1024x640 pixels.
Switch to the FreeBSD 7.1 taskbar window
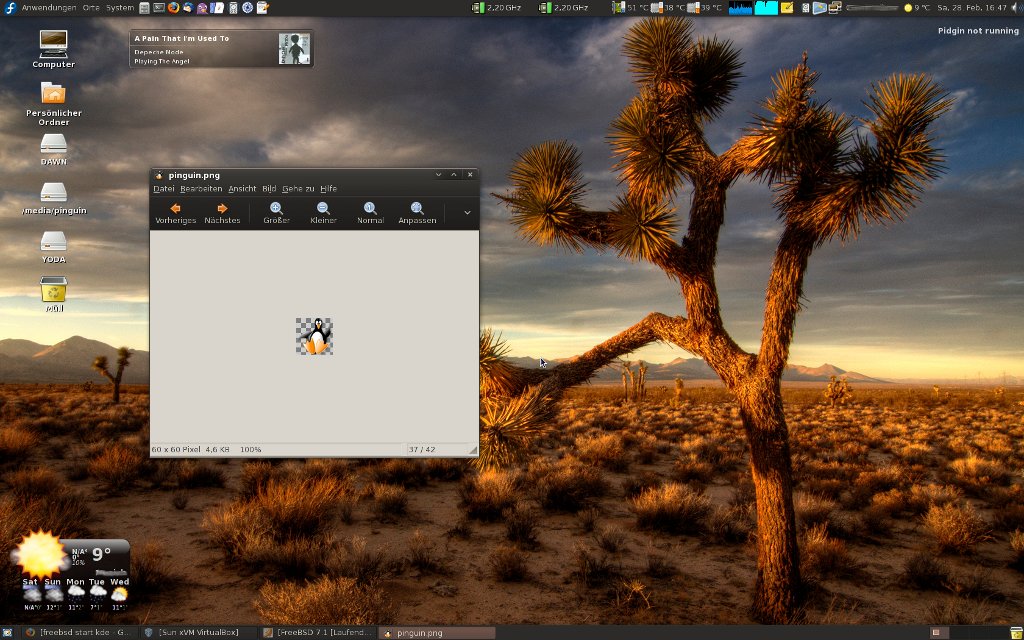(316, 632)
